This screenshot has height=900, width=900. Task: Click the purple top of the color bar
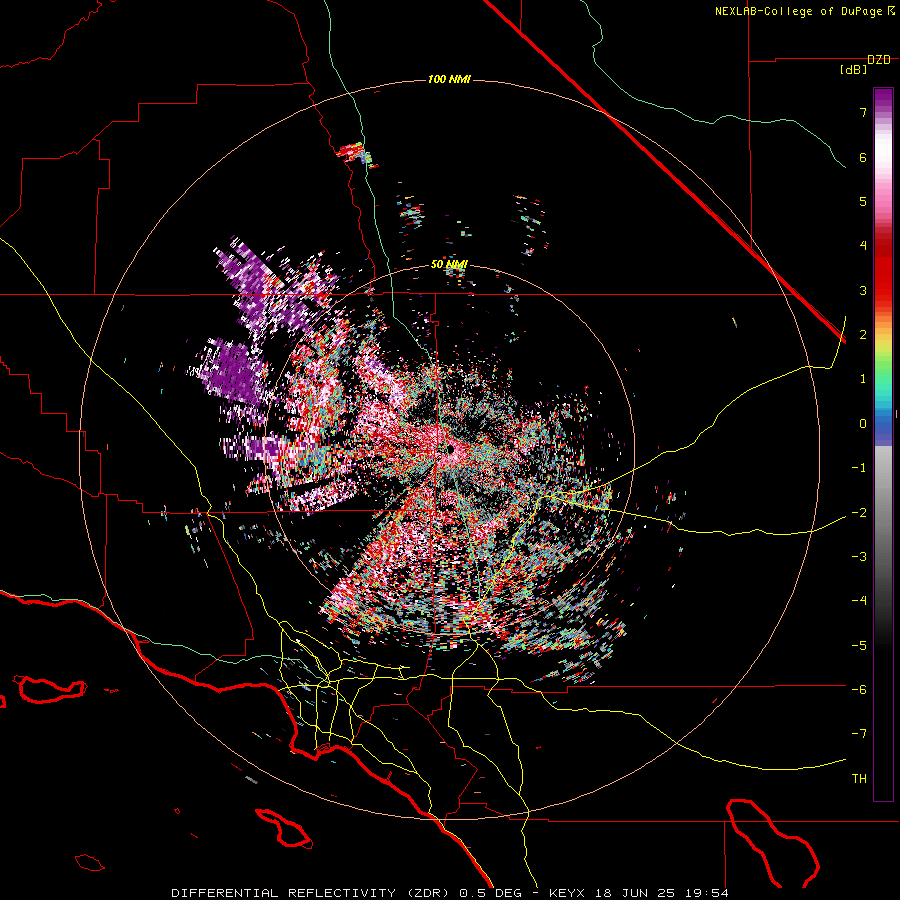click(883, 98)
